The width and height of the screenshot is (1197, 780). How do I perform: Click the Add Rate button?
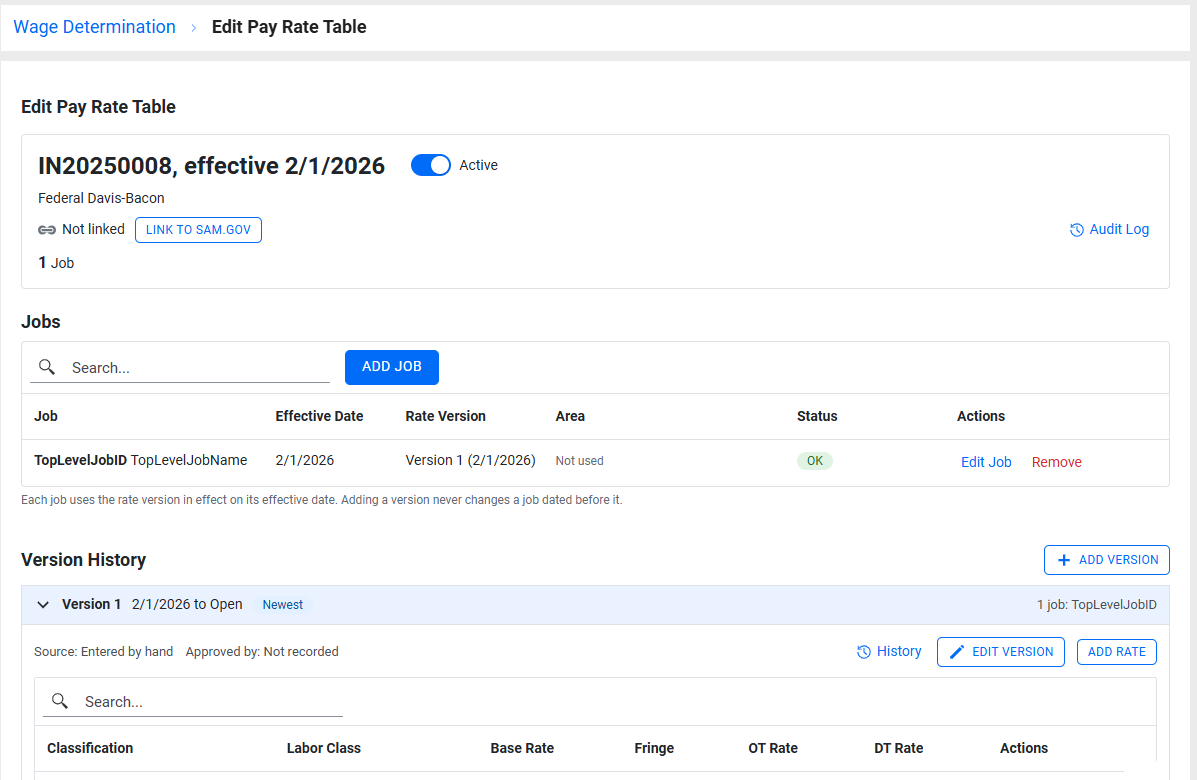click(1117, 652)
